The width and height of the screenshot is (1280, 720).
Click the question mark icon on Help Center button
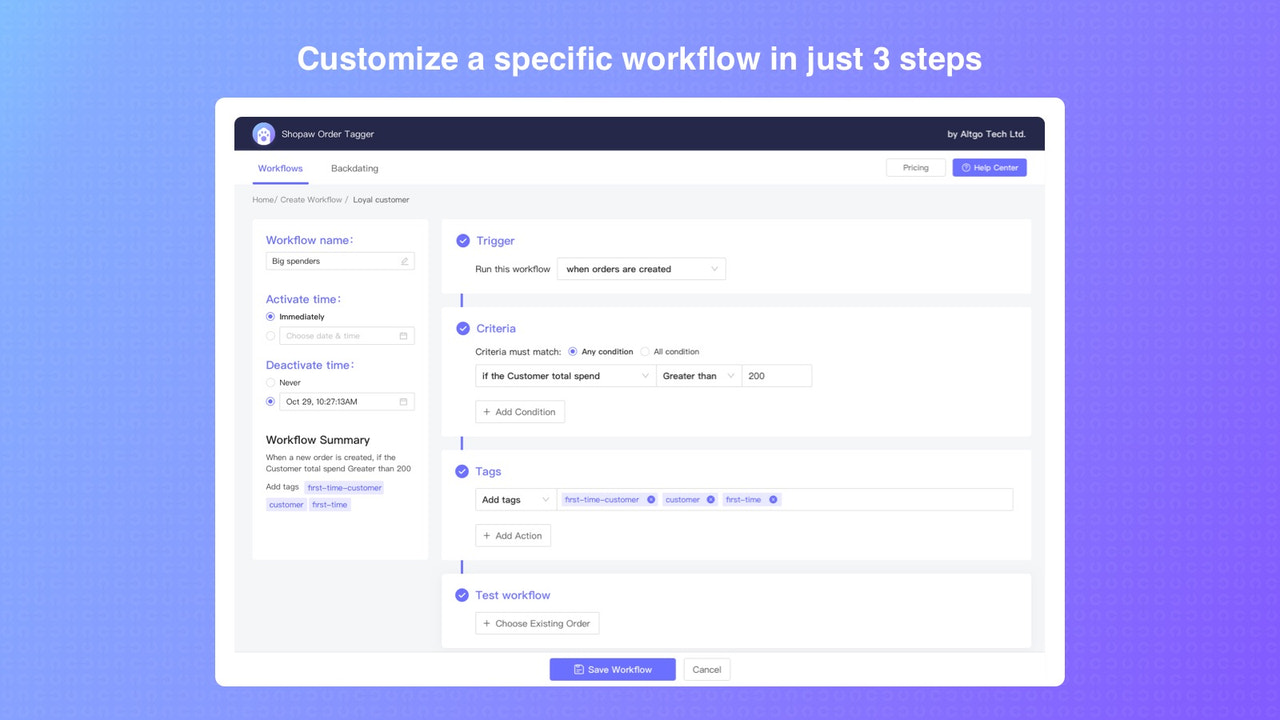coord(964,167)
